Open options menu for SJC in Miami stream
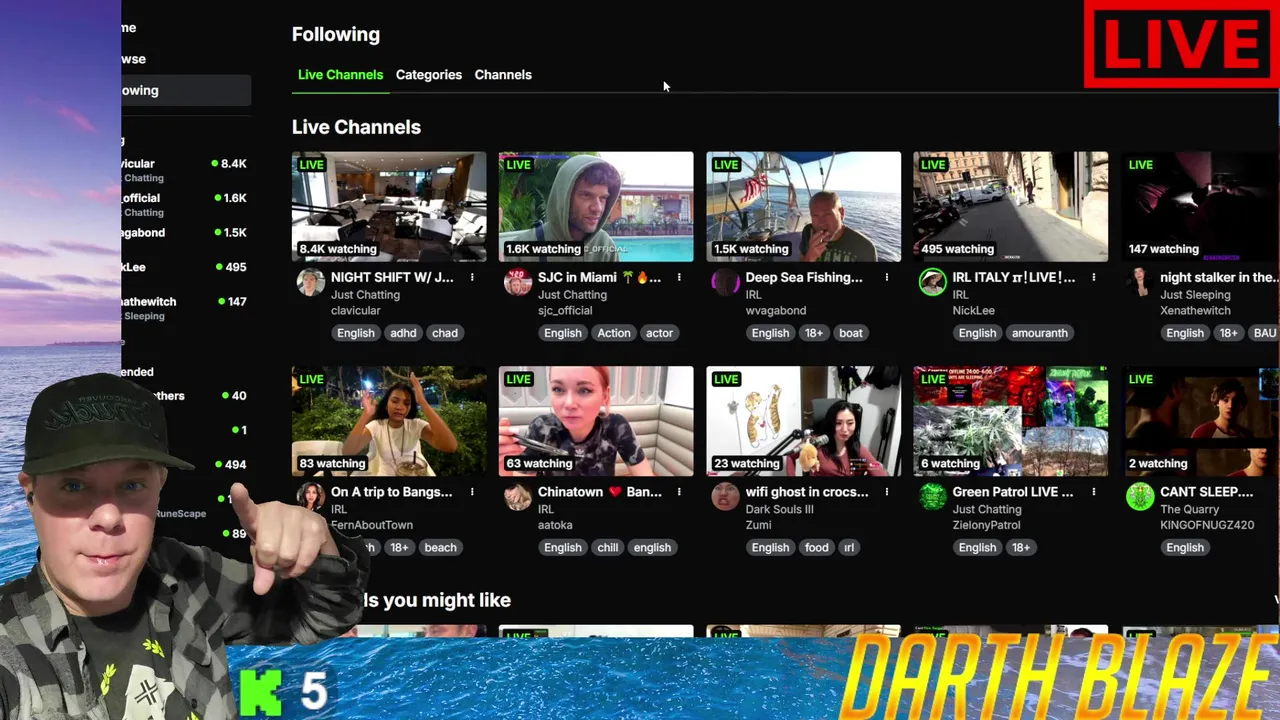Viewport: 1280px width, 720px height. [679, 278]
